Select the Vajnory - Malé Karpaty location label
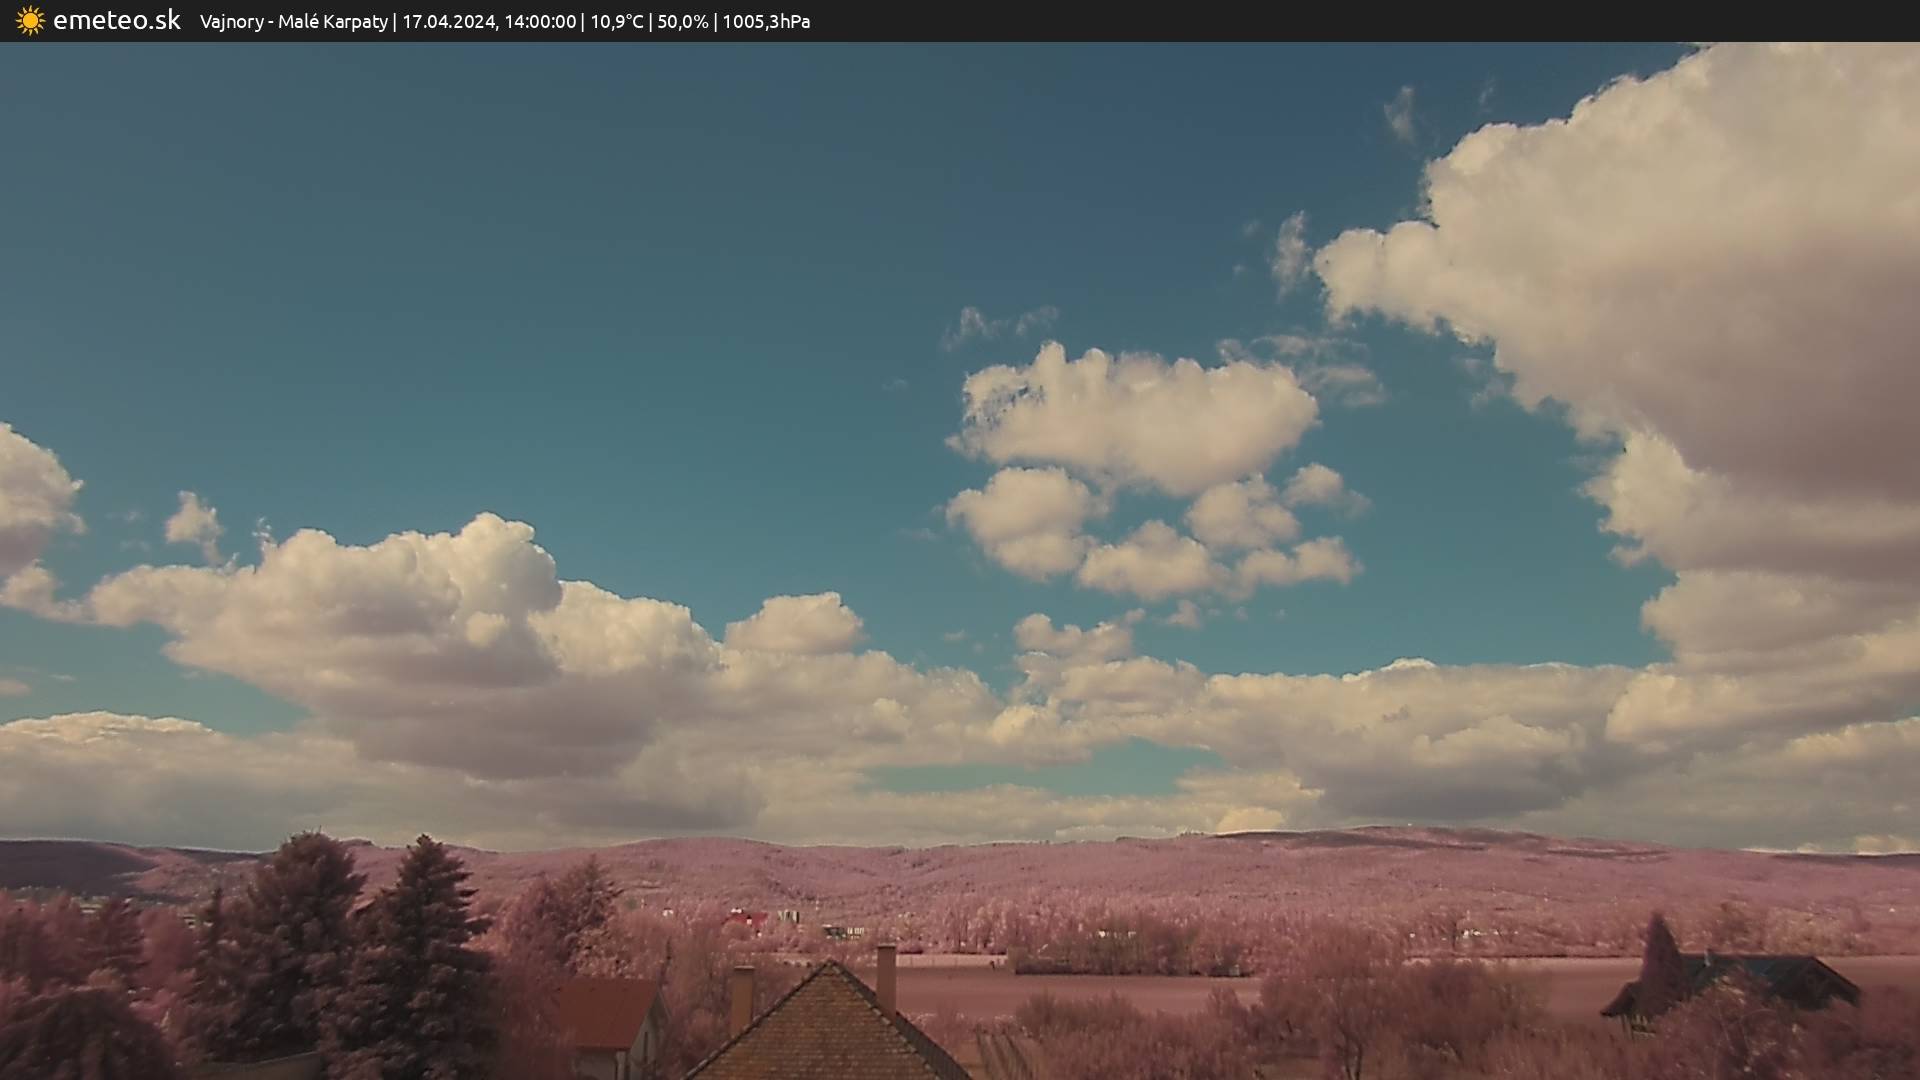The height and width of the screenshot is (1080, 1920). [293, 22]
